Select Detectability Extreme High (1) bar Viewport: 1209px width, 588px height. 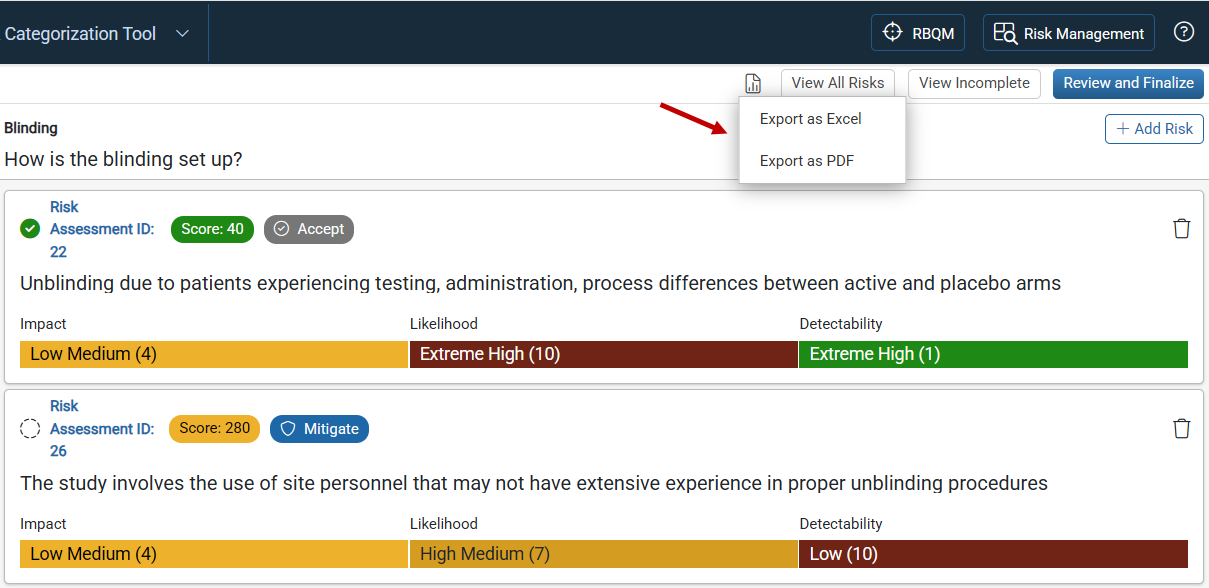[x=993, y=354]
